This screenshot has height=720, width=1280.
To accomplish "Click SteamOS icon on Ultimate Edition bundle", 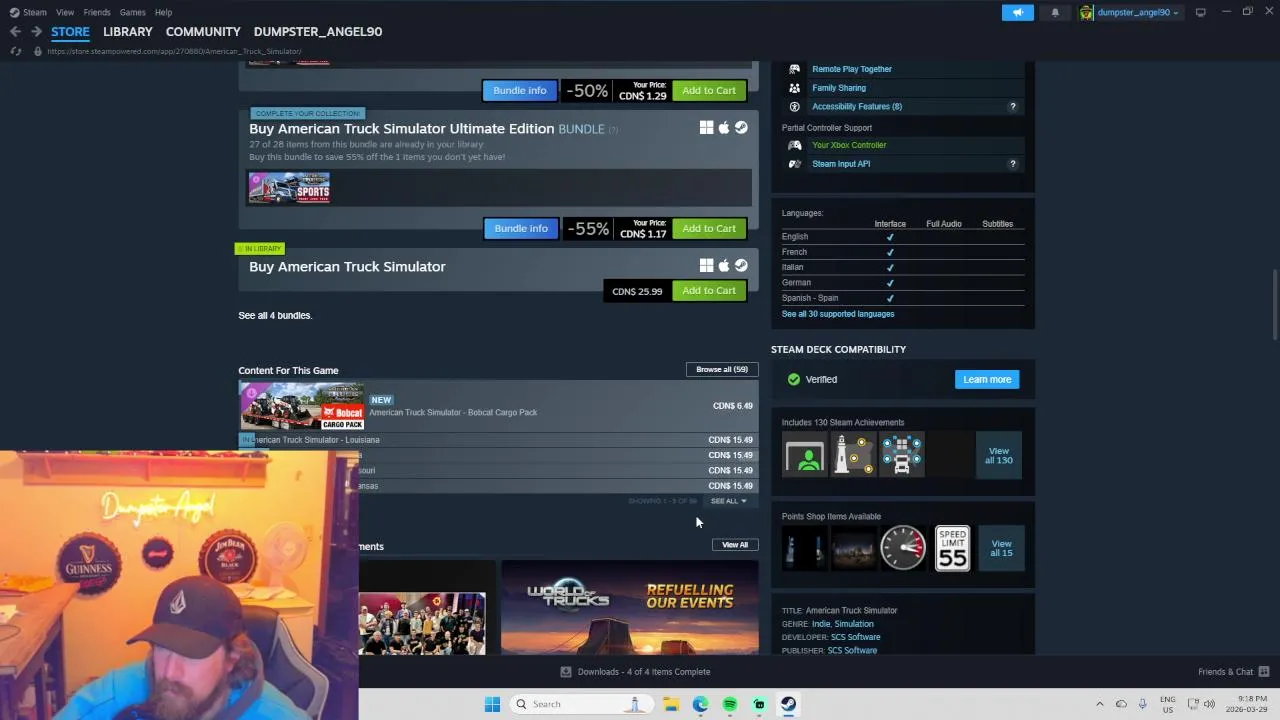I will pyautogui.click(x=741, y=128).
